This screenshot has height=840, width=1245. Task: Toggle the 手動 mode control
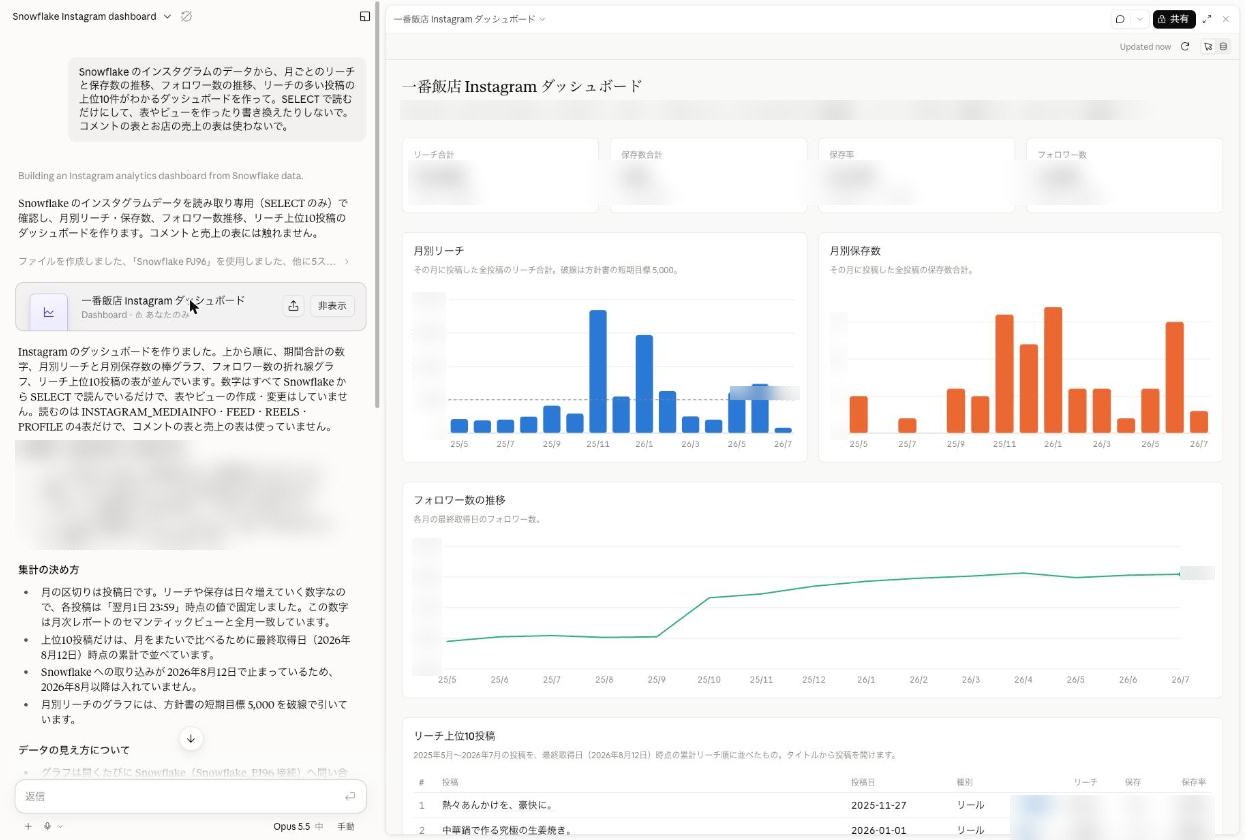pyautogui.click(x=346, y=826)
